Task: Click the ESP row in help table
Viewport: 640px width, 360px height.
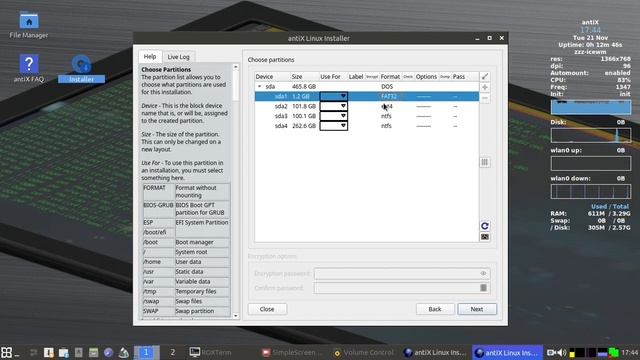Action: point(186,222)
